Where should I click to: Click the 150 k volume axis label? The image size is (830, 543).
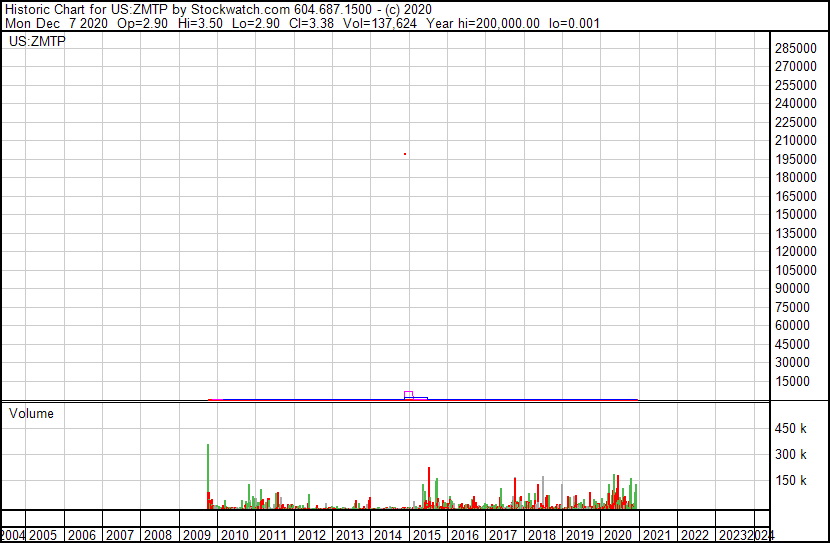[791, 481]
